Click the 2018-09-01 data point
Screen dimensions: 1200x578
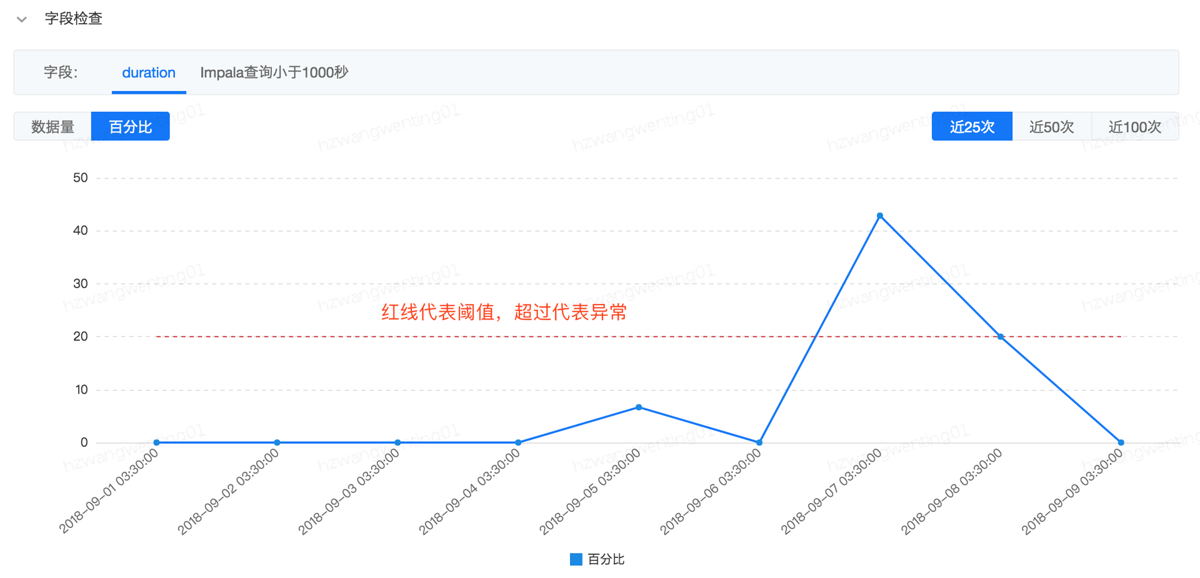pyautogui.click(x=157, y=442)
